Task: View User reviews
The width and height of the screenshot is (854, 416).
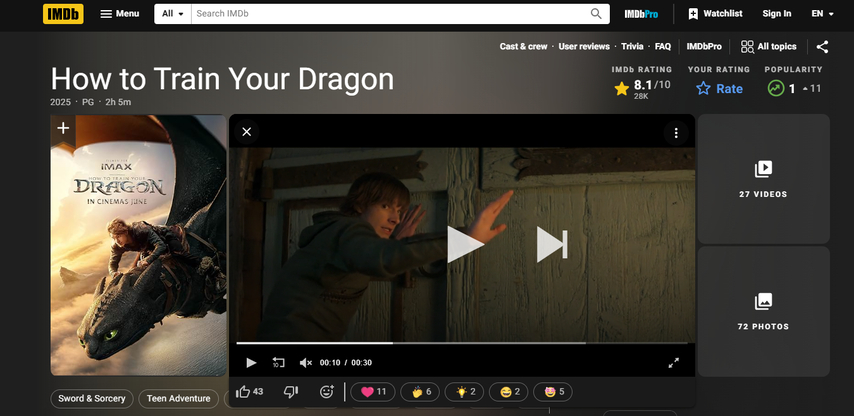Action: point(584,46)
